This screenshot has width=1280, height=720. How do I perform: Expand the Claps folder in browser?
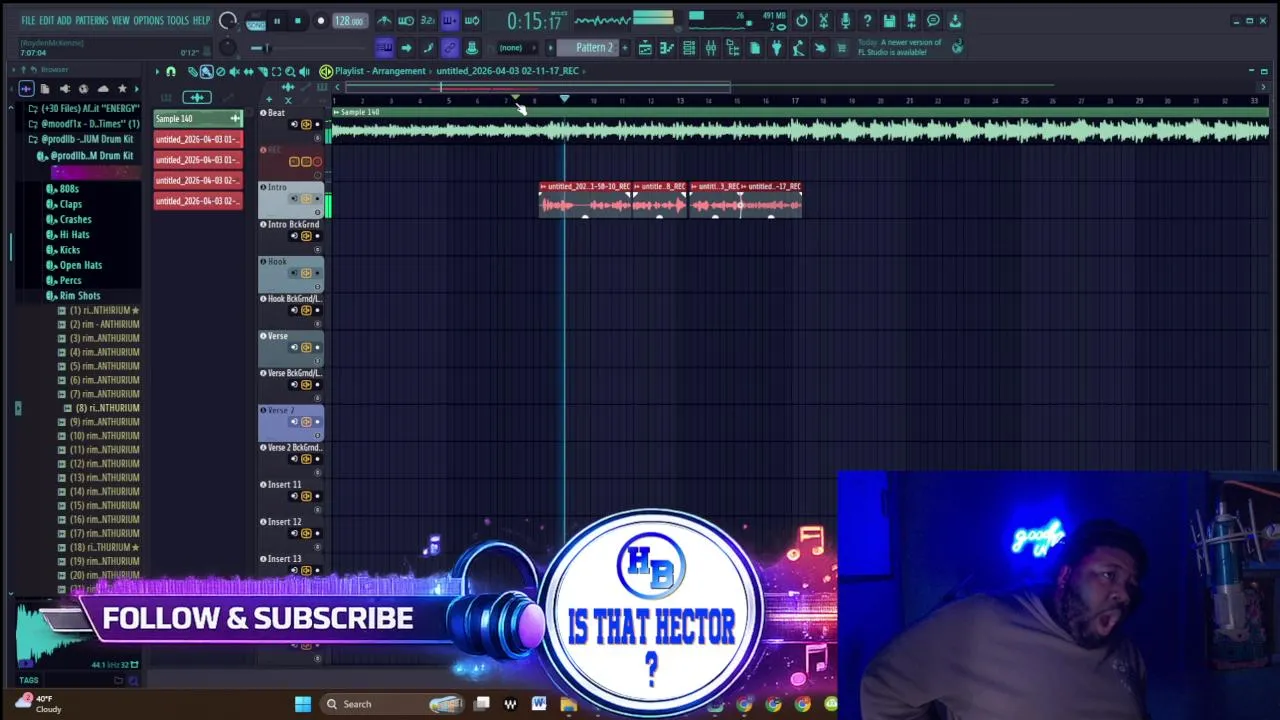click(71, 204)
